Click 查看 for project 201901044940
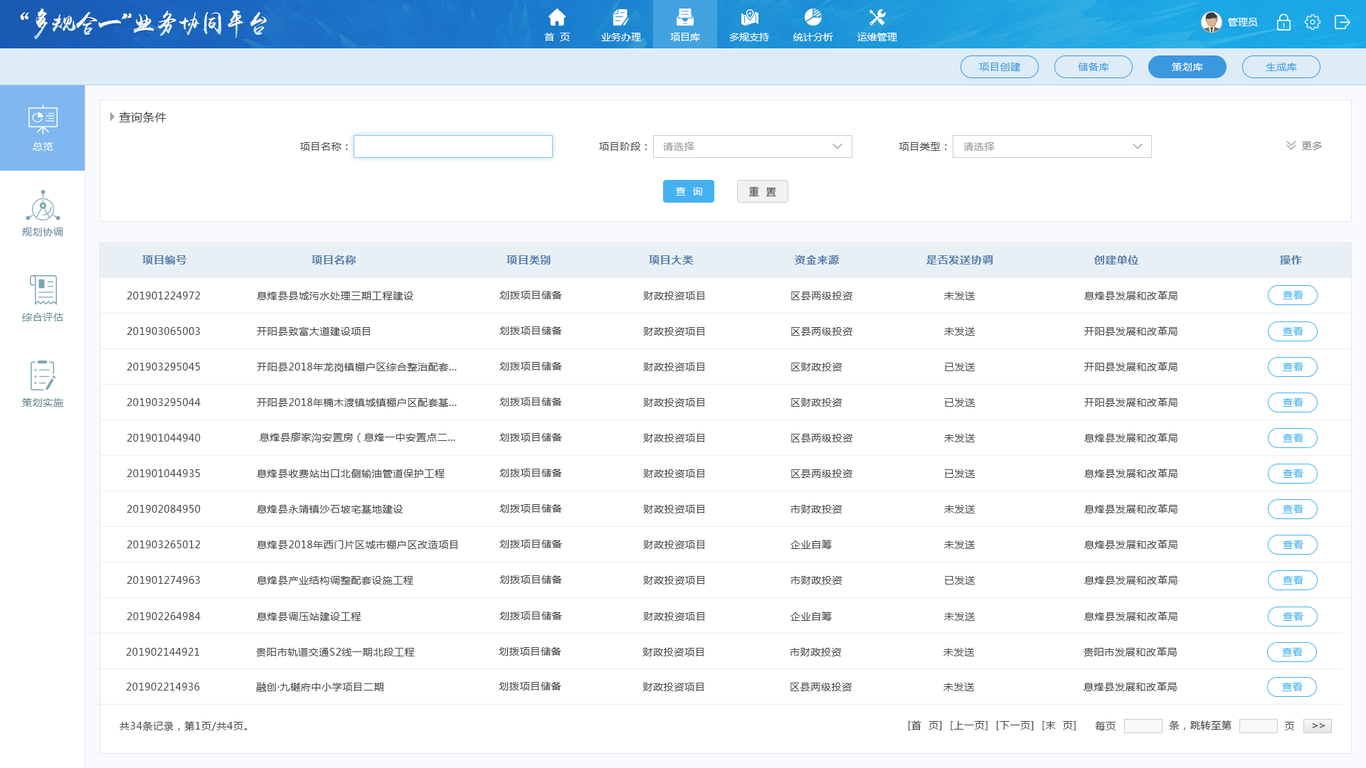1366x768 pixels. (x=1292, y=438)
